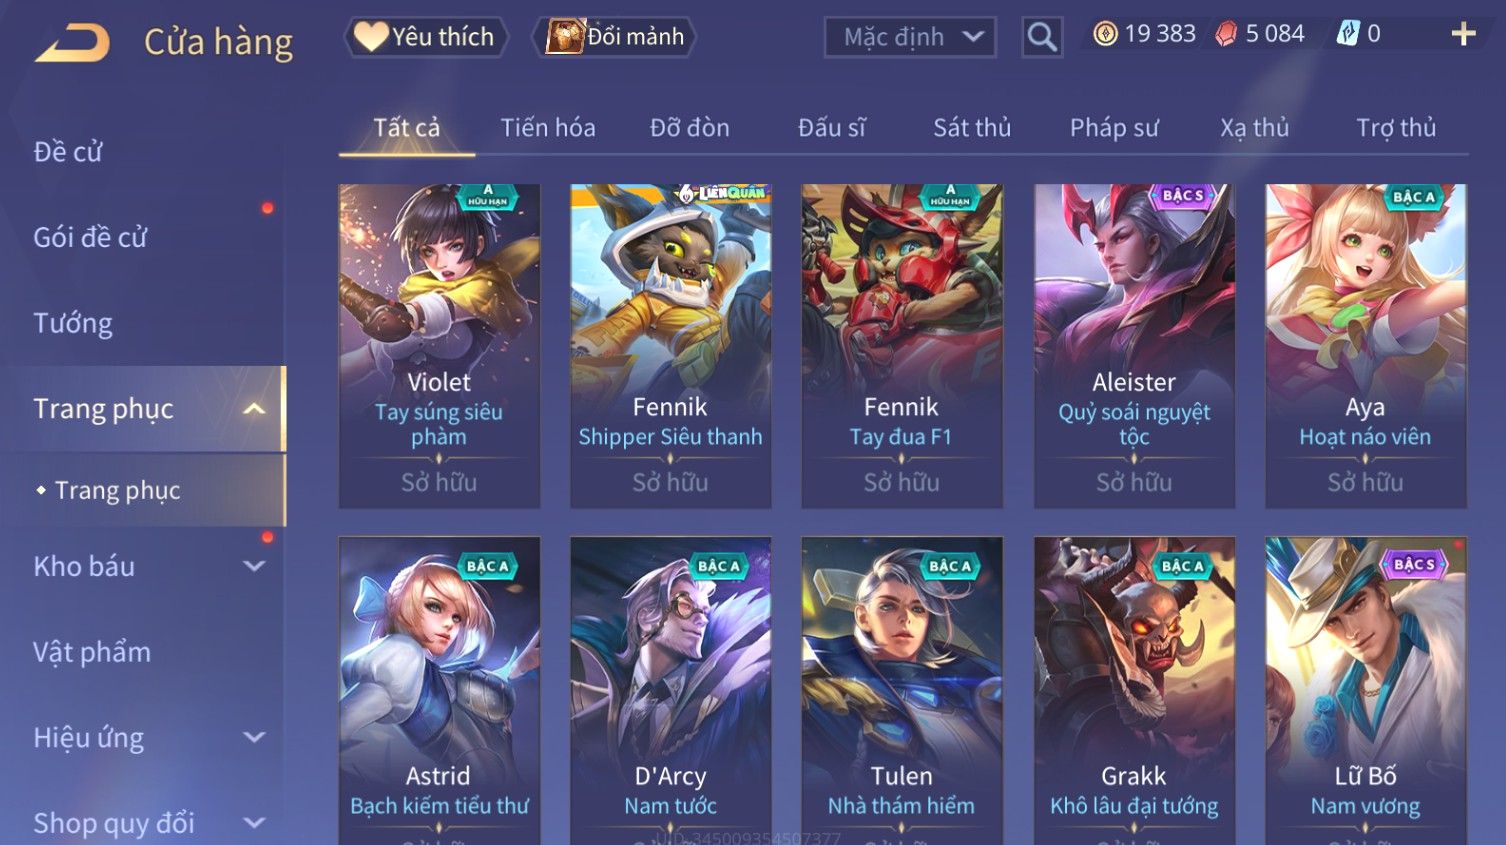Click the blue voucher currency icon
The height and width of the screenshot is (845, 1506).
(x=1348, y=34)
